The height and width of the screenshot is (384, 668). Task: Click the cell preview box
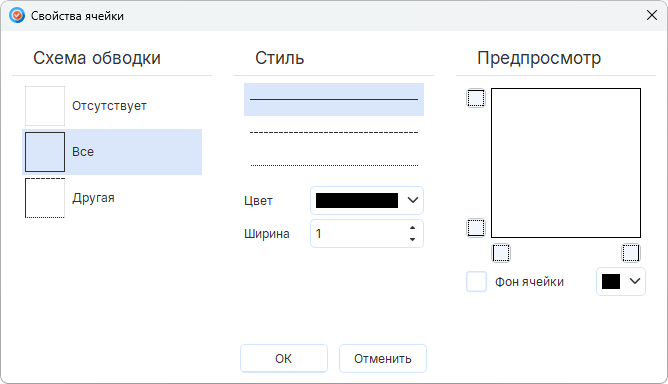[x=566, y=163]
